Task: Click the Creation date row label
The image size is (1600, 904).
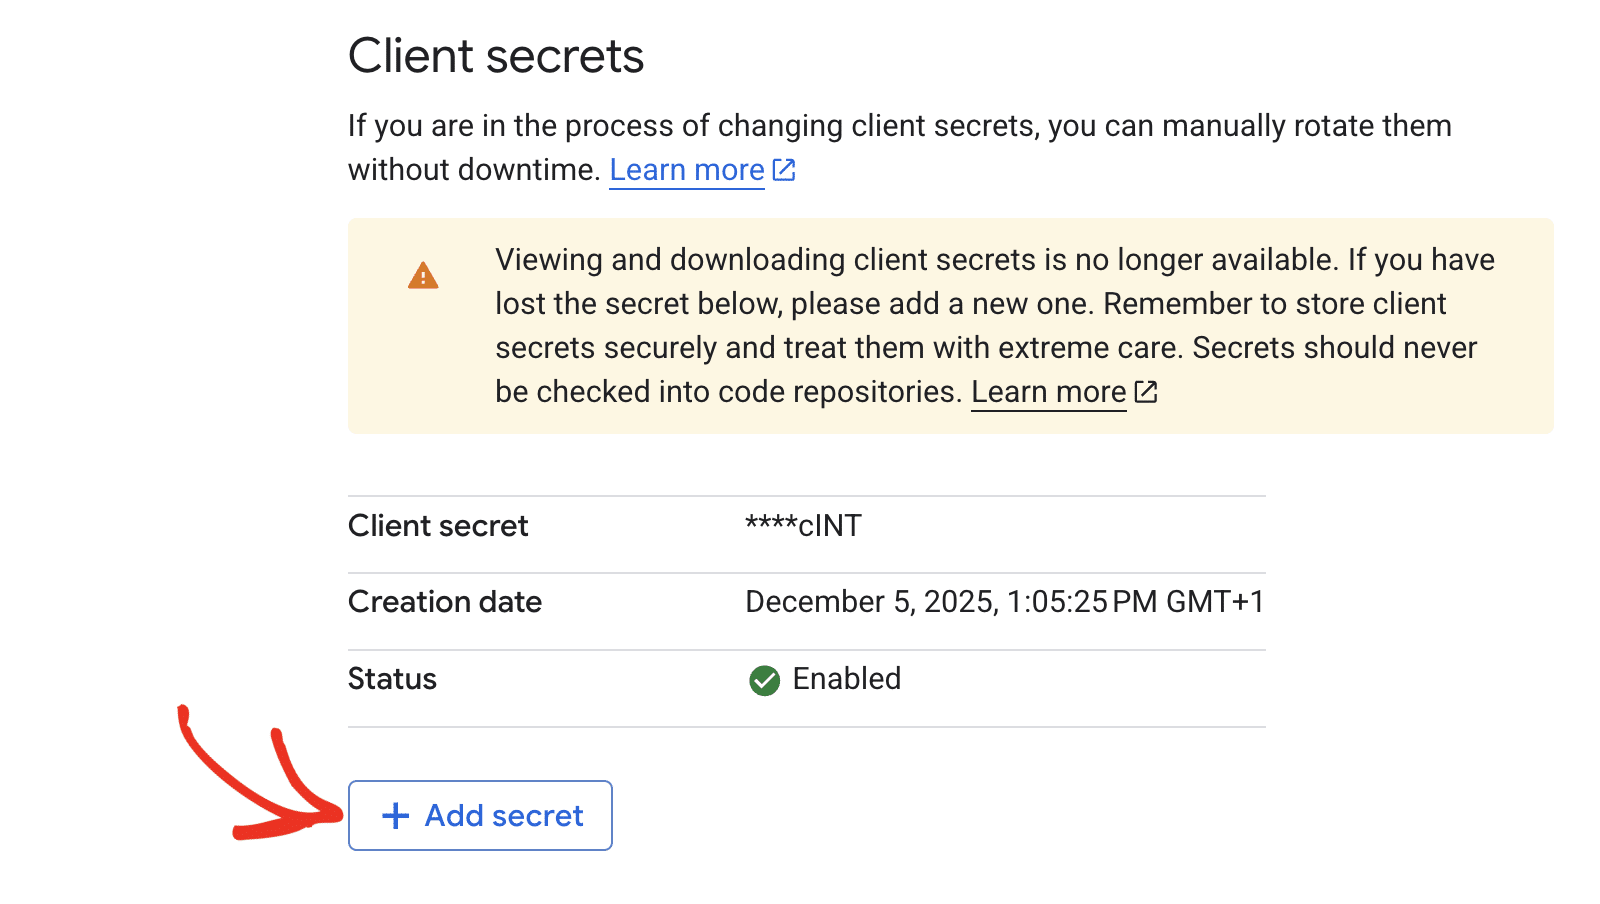Action: click(445, 602)
